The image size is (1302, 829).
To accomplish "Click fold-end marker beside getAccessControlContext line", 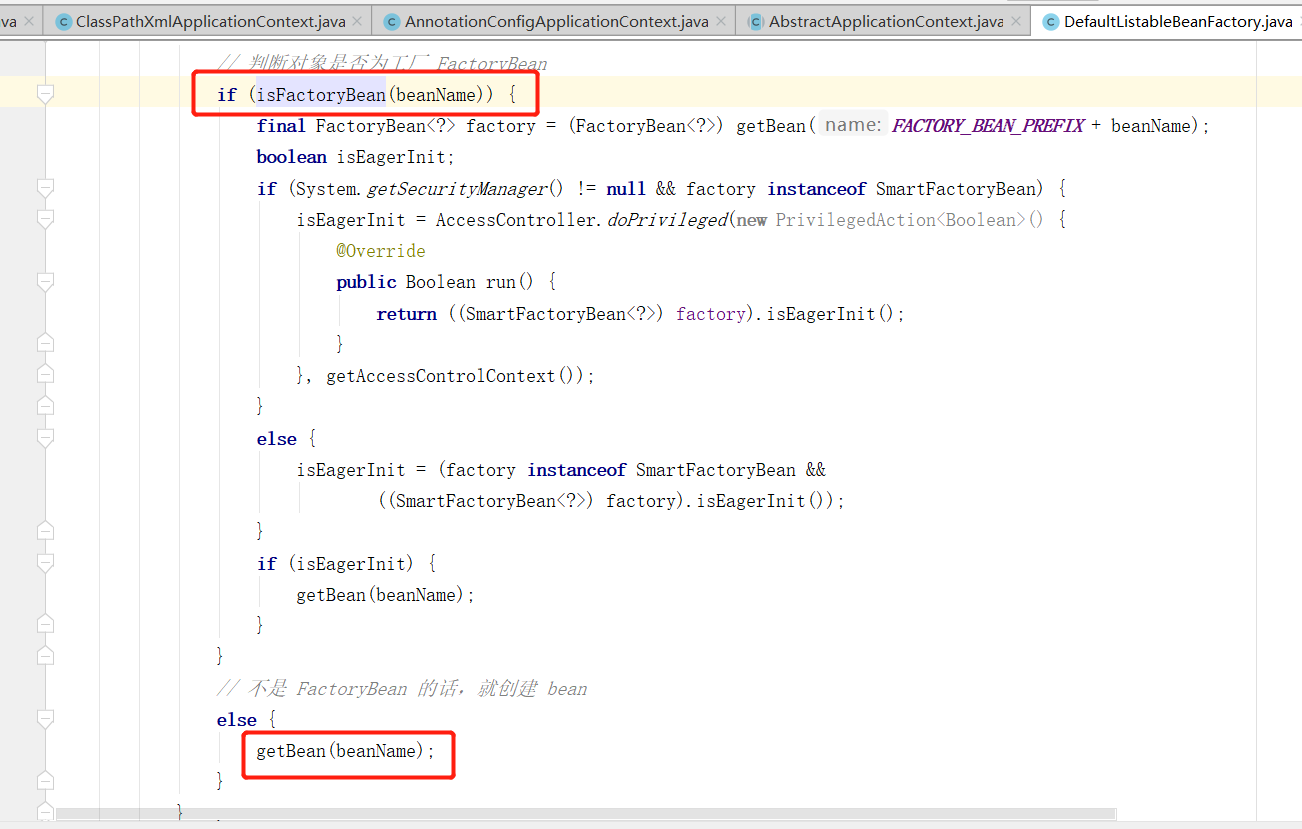I will click(44, 375).
